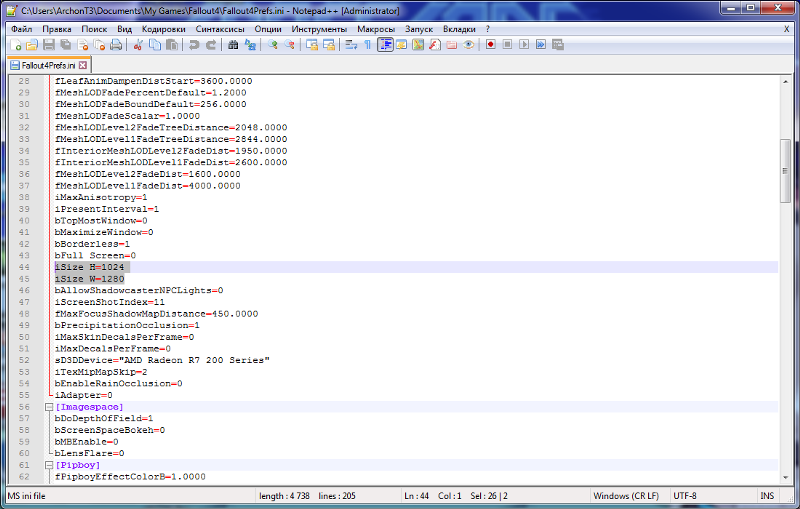Viewport: 800px width, 509px height.
Task: Click the Zoom Out magnifier icon
Action: (x=289, y=45)
